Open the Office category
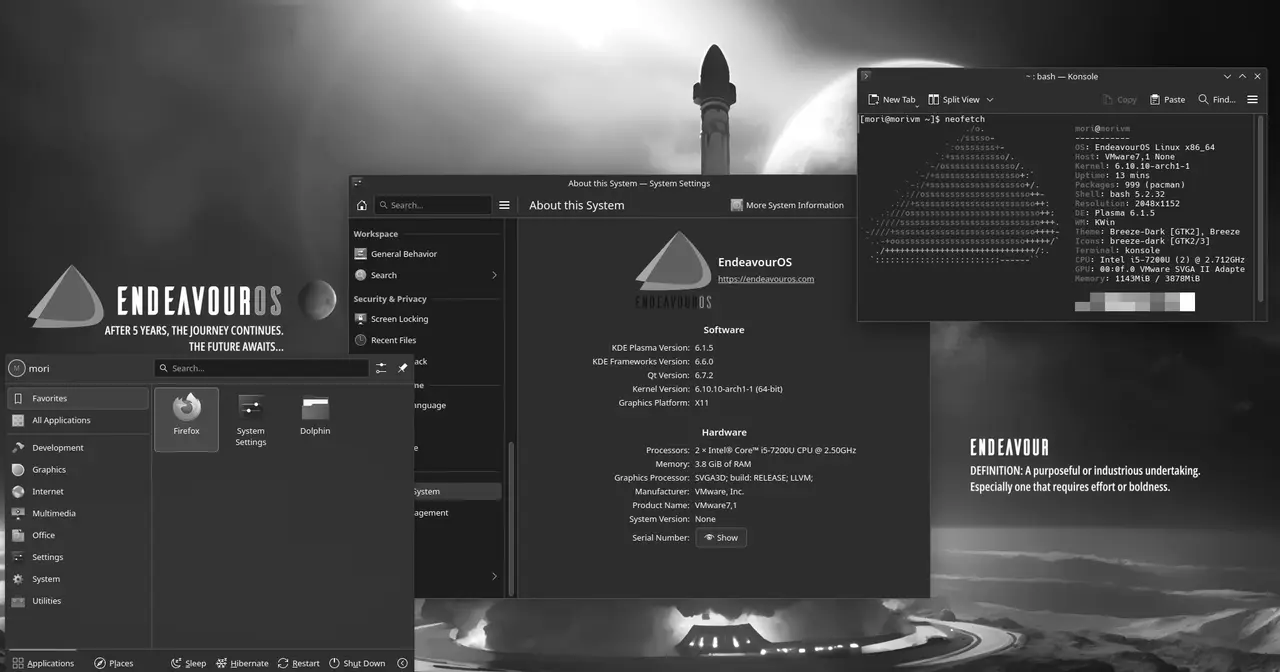The height and width of the screenshot is (672, 1280). [78, 535]
